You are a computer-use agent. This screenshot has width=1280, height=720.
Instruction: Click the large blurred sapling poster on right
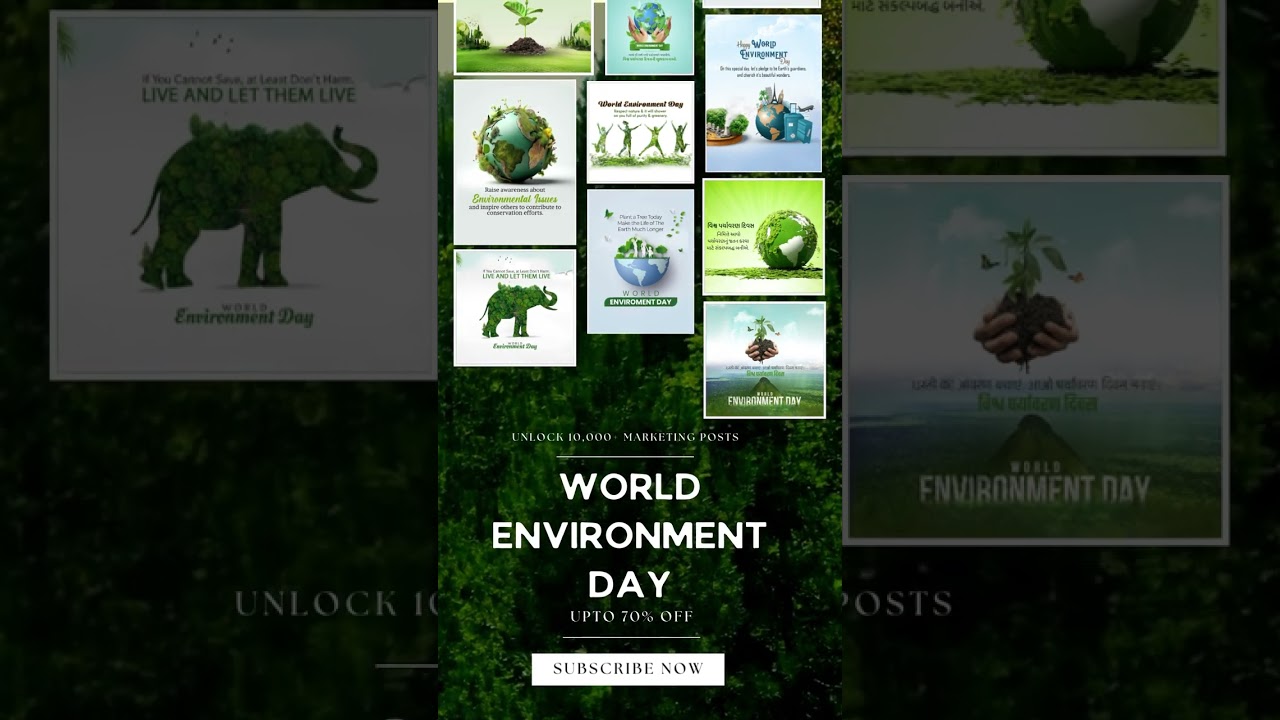coord(1035,361)
